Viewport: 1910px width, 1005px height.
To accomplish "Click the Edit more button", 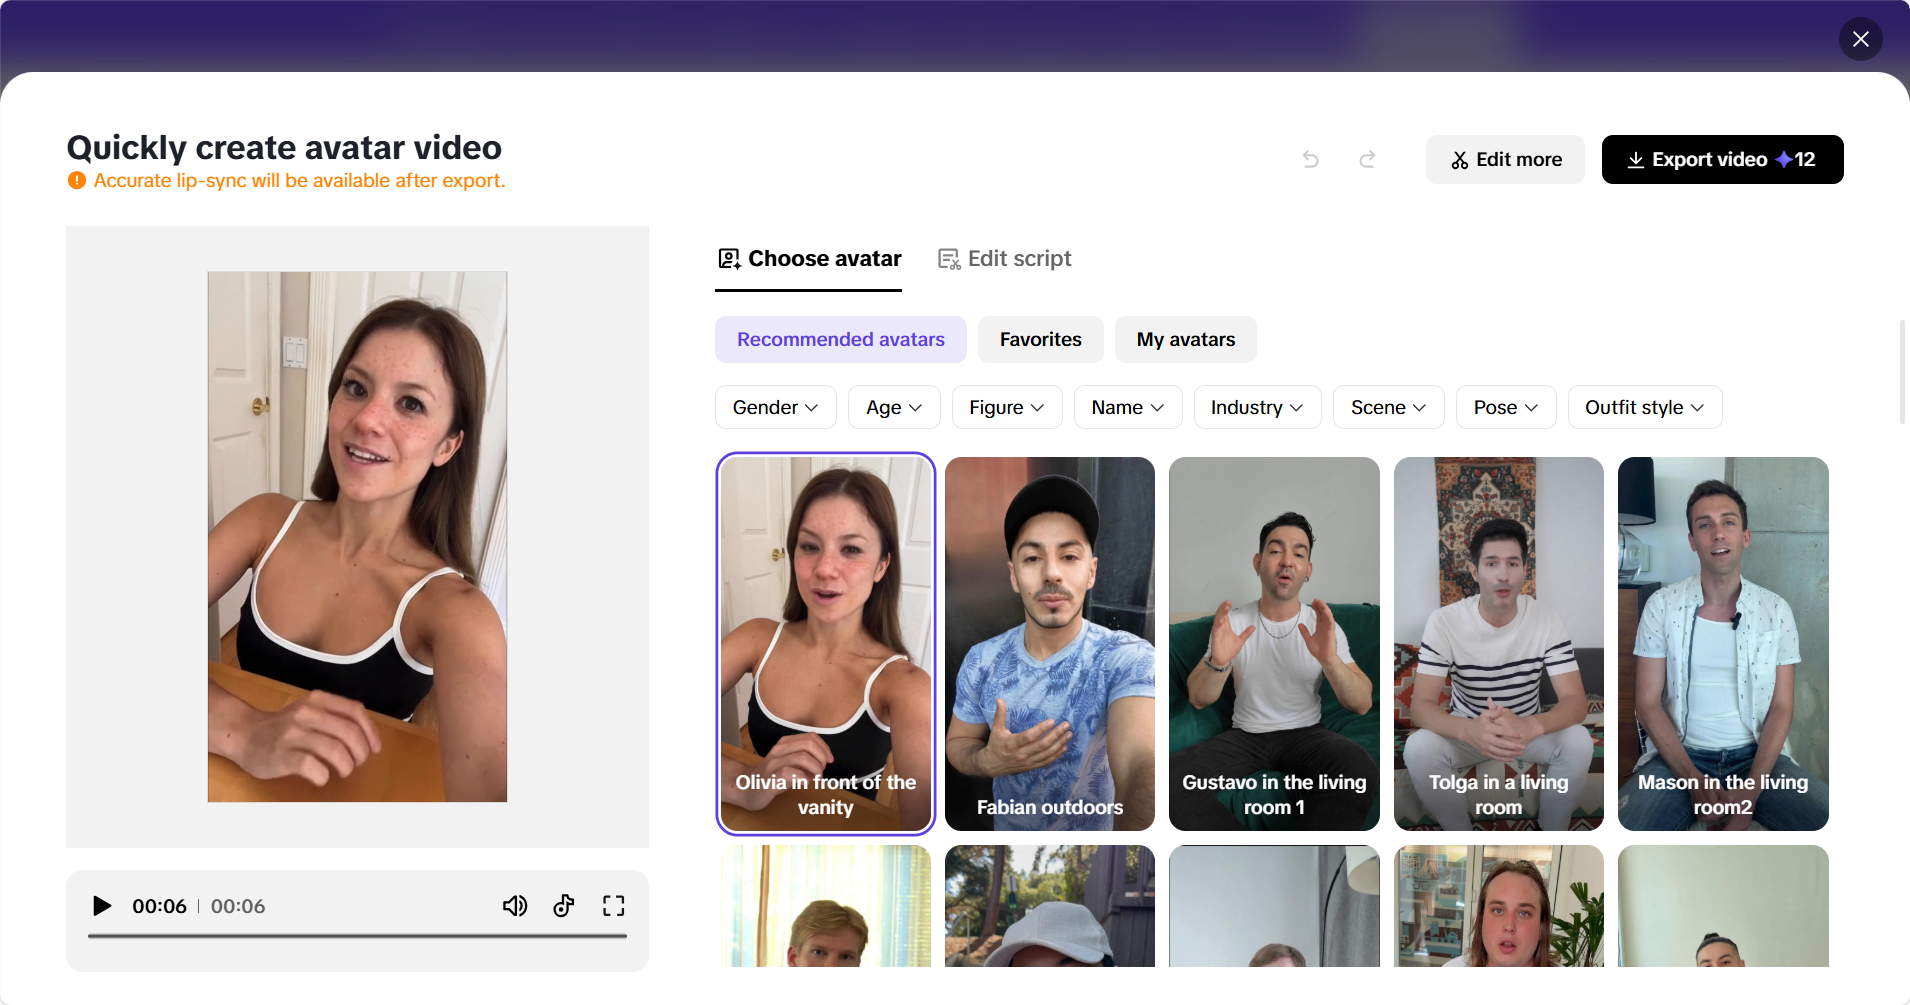I will point(1505,160).
